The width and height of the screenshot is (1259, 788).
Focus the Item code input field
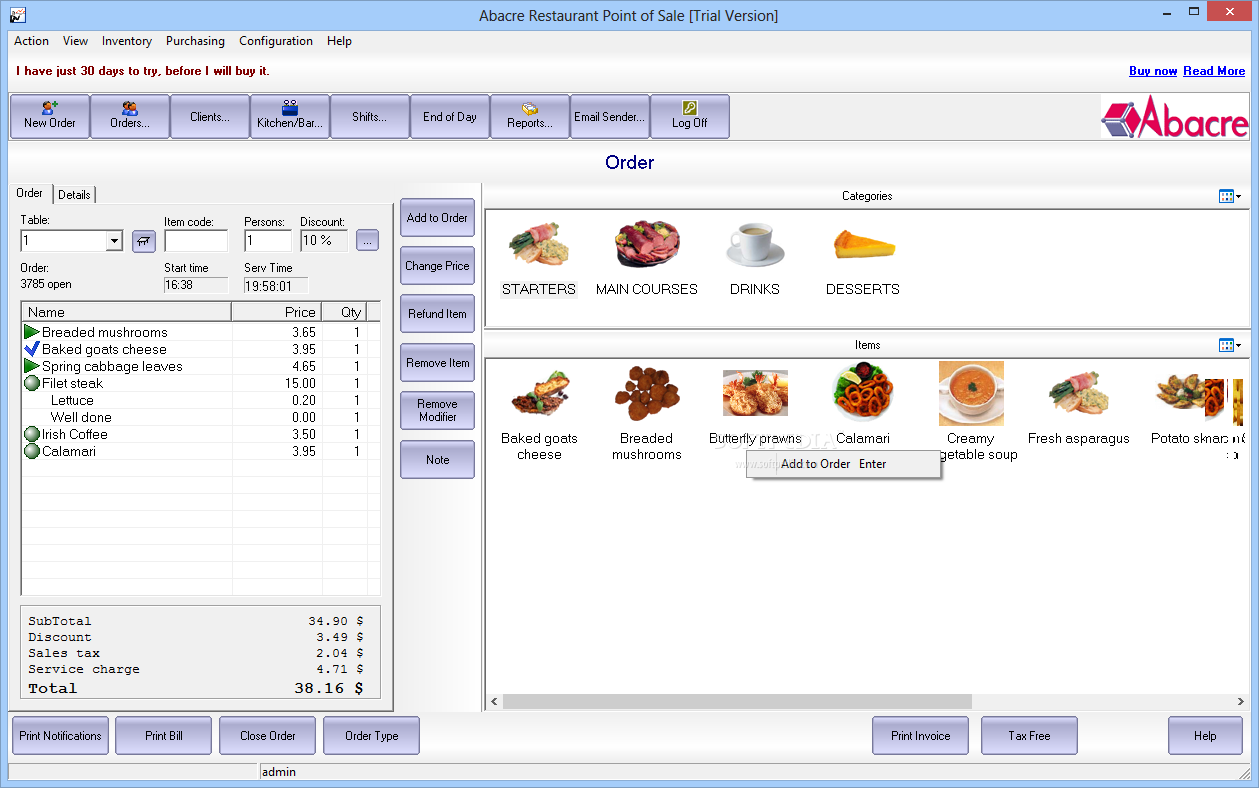coord(196,241)
